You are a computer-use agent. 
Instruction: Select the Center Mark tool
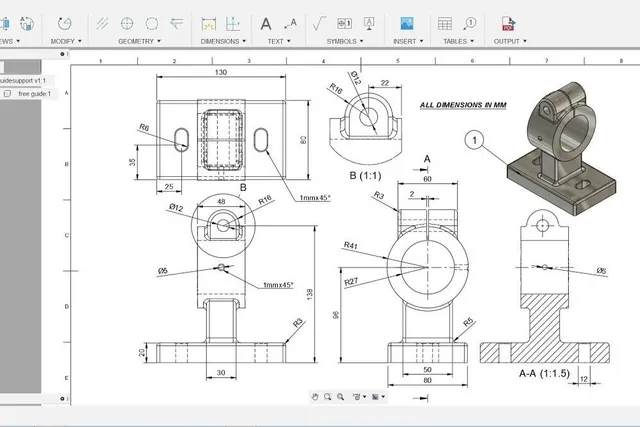pyautogui.click(x=127, y=24)
